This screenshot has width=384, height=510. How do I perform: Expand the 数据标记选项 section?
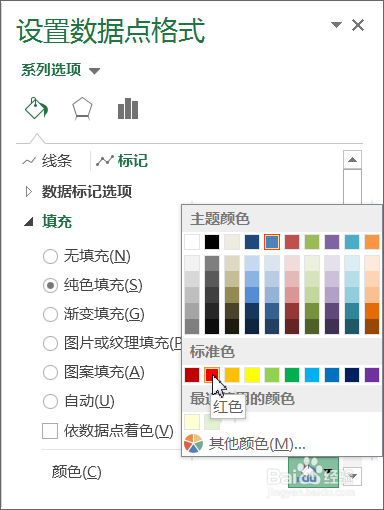click(x=79, y=192)
